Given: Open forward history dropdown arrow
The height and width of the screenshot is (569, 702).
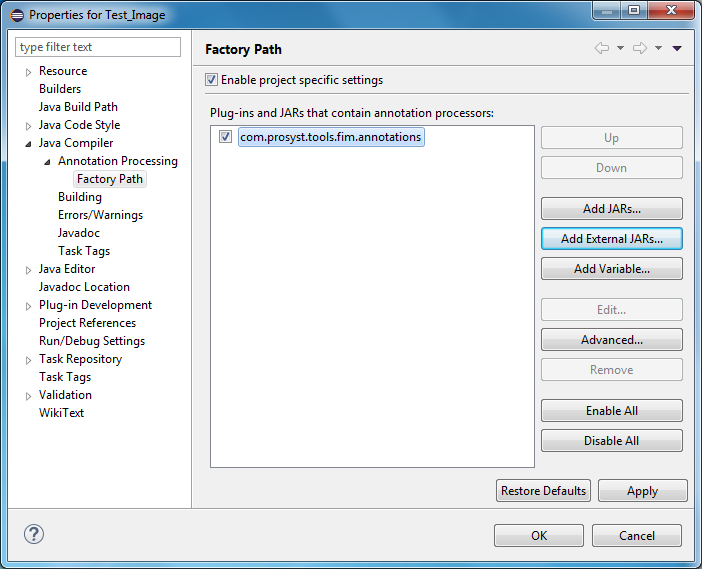Looking at the screenshot, I should tap(659, 48).
